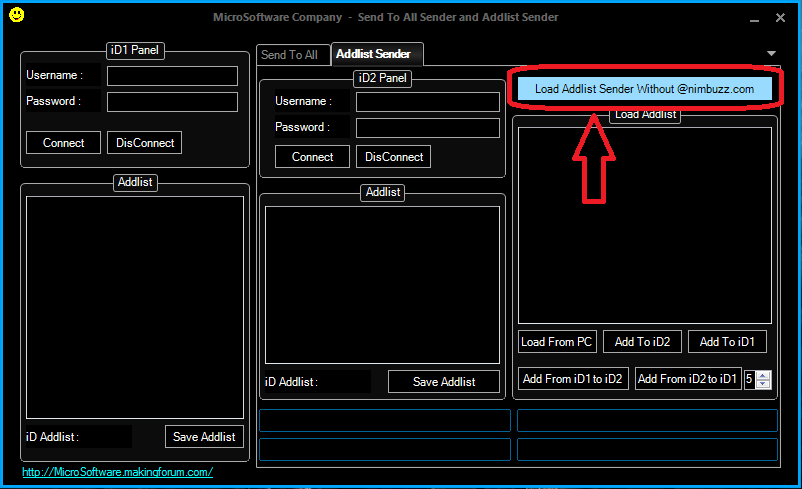Click the upper-left blue status box
This screenshot has height=489, width=802.
pyautogui.click(x=385, y=420)
